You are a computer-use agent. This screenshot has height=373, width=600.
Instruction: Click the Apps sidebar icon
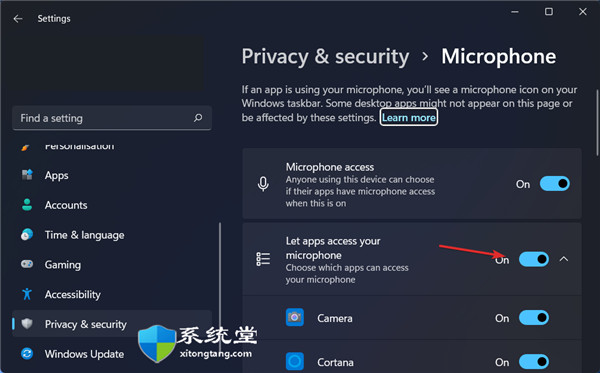coord(27,175)
